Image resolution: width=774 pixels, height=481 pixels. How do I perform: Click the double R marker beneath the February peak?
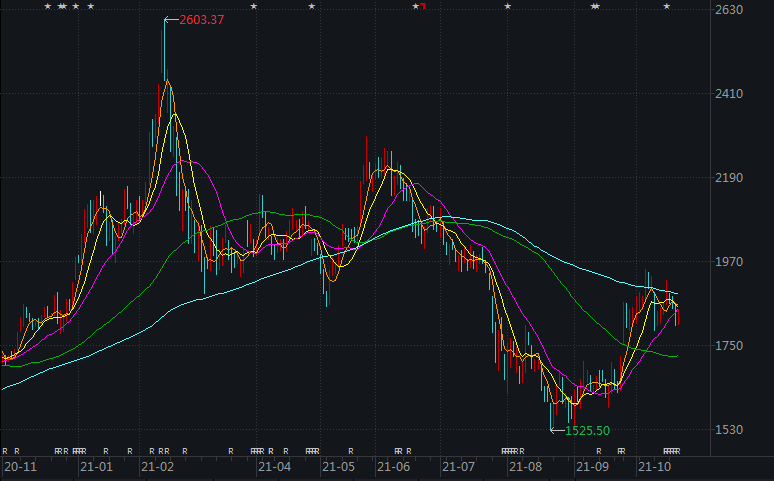pos(164,451)
